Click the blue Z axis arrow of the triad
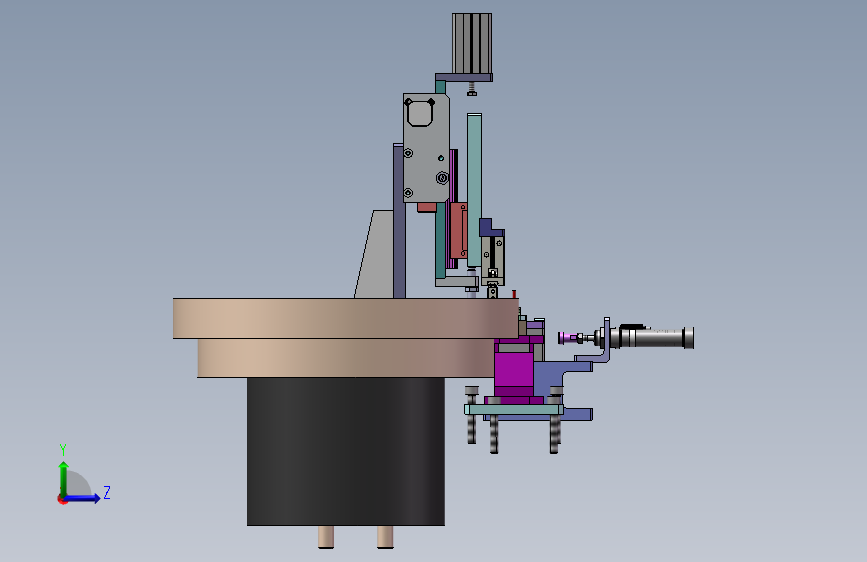This screenshot has width=867, height=562. tap(83, 498)
